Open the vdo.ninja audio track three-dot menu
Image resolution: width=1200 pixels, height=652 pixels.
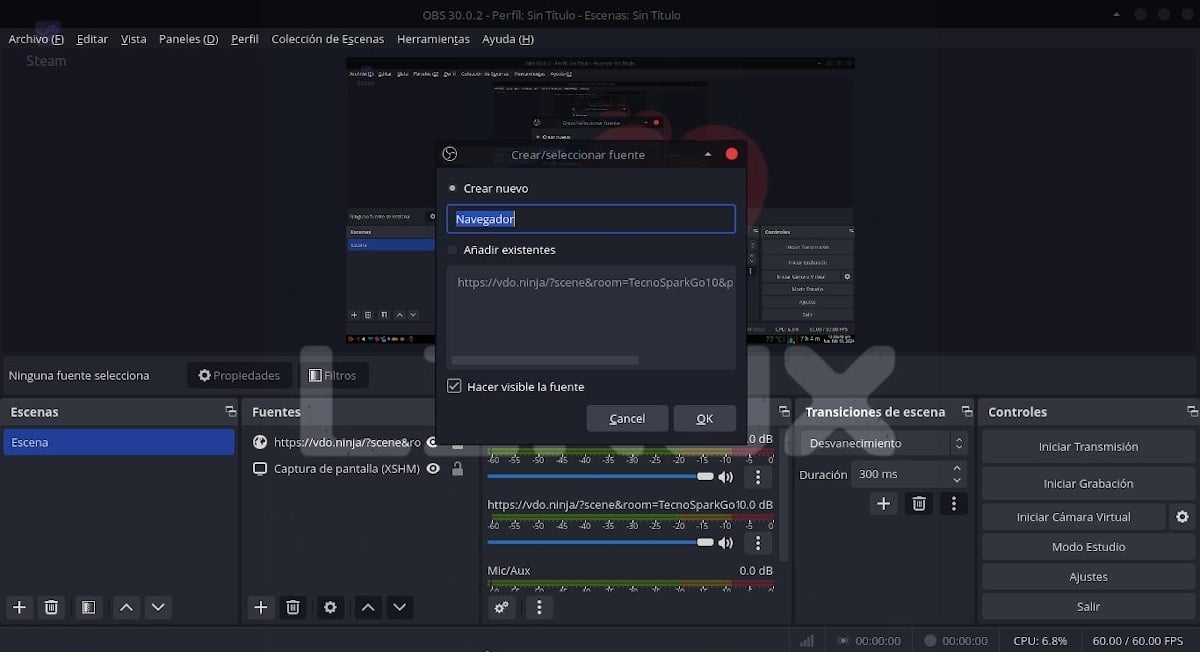click(758, 543)
